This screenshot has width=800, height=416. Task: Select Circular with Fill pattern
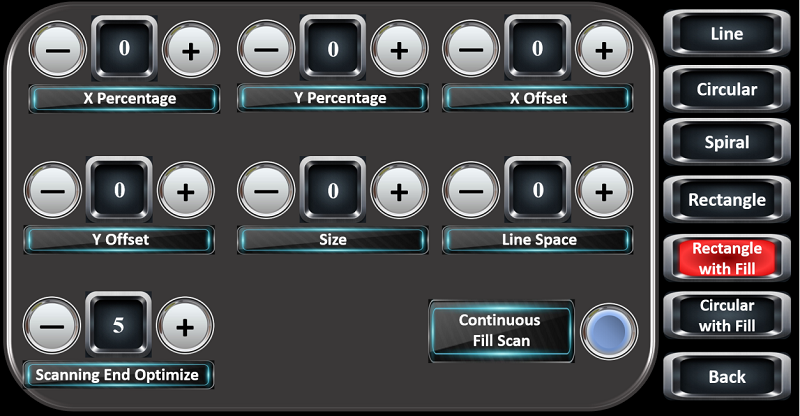(x=727, y=315)
